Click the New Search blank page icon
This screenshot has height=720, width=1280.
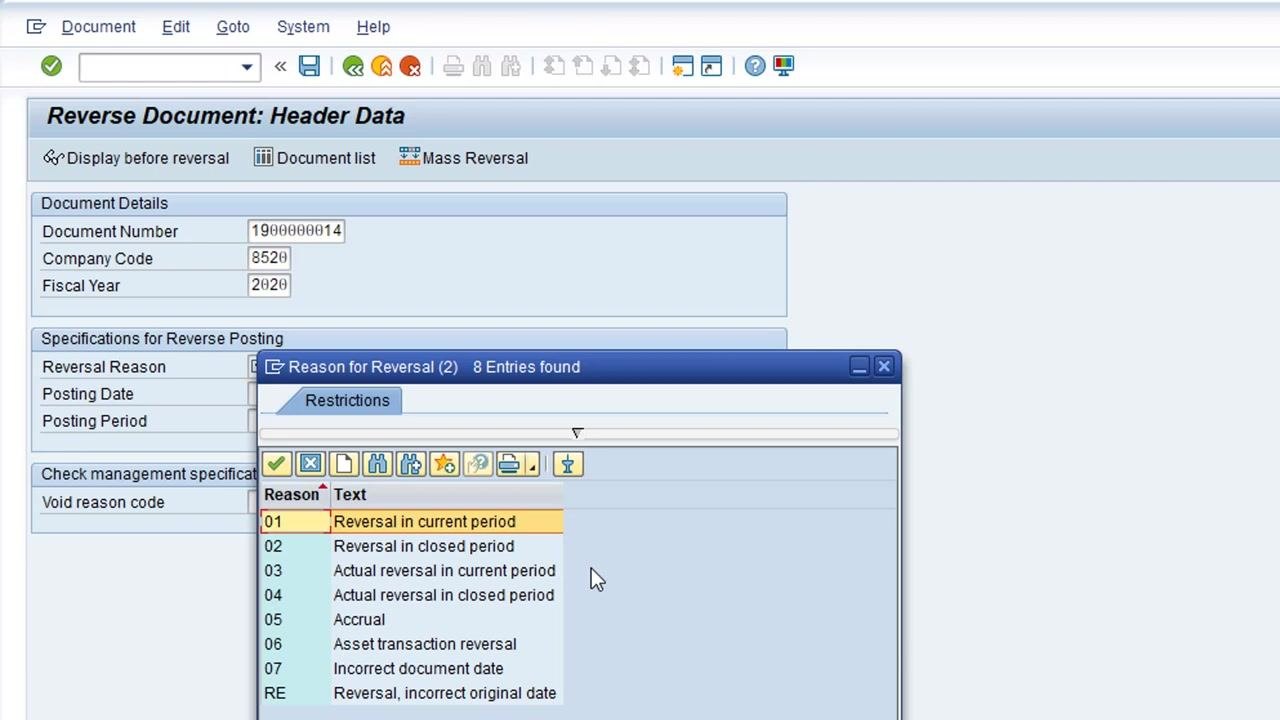tap(344, 464)
